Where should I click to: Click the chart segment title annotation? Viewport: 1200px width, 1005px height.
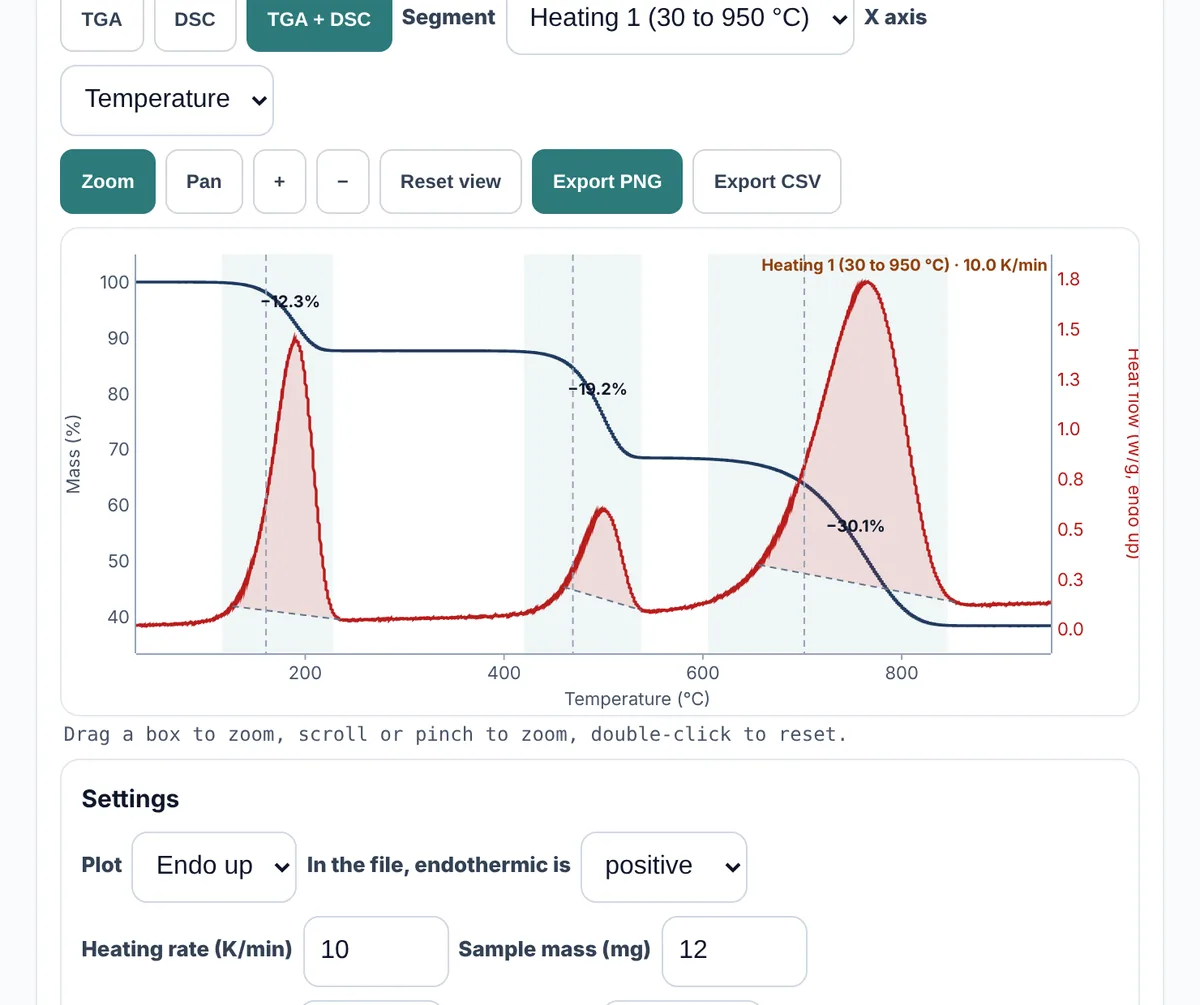(x=904, y=265)
